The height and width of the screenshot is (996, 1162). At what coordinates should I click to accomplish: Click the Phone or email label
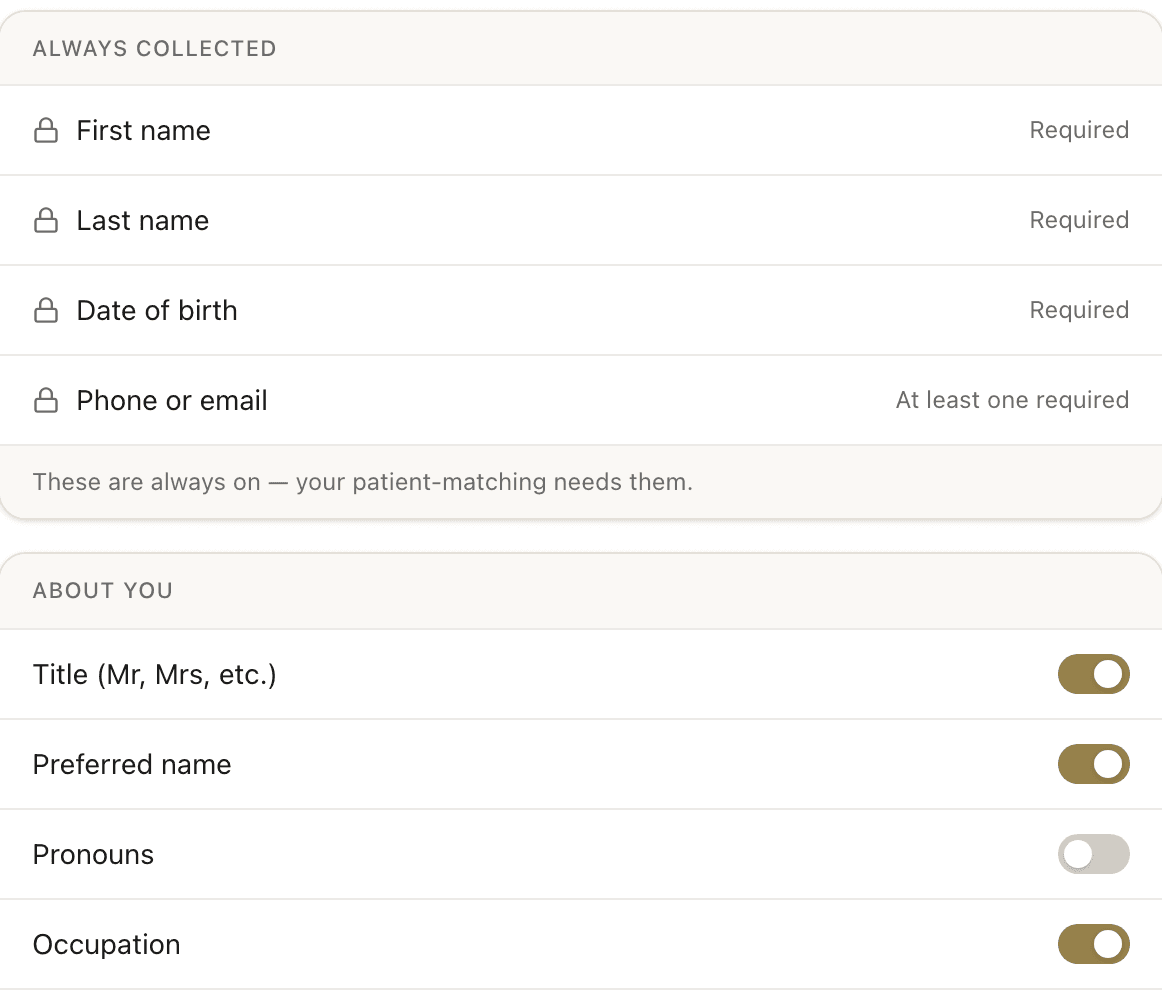172,401
